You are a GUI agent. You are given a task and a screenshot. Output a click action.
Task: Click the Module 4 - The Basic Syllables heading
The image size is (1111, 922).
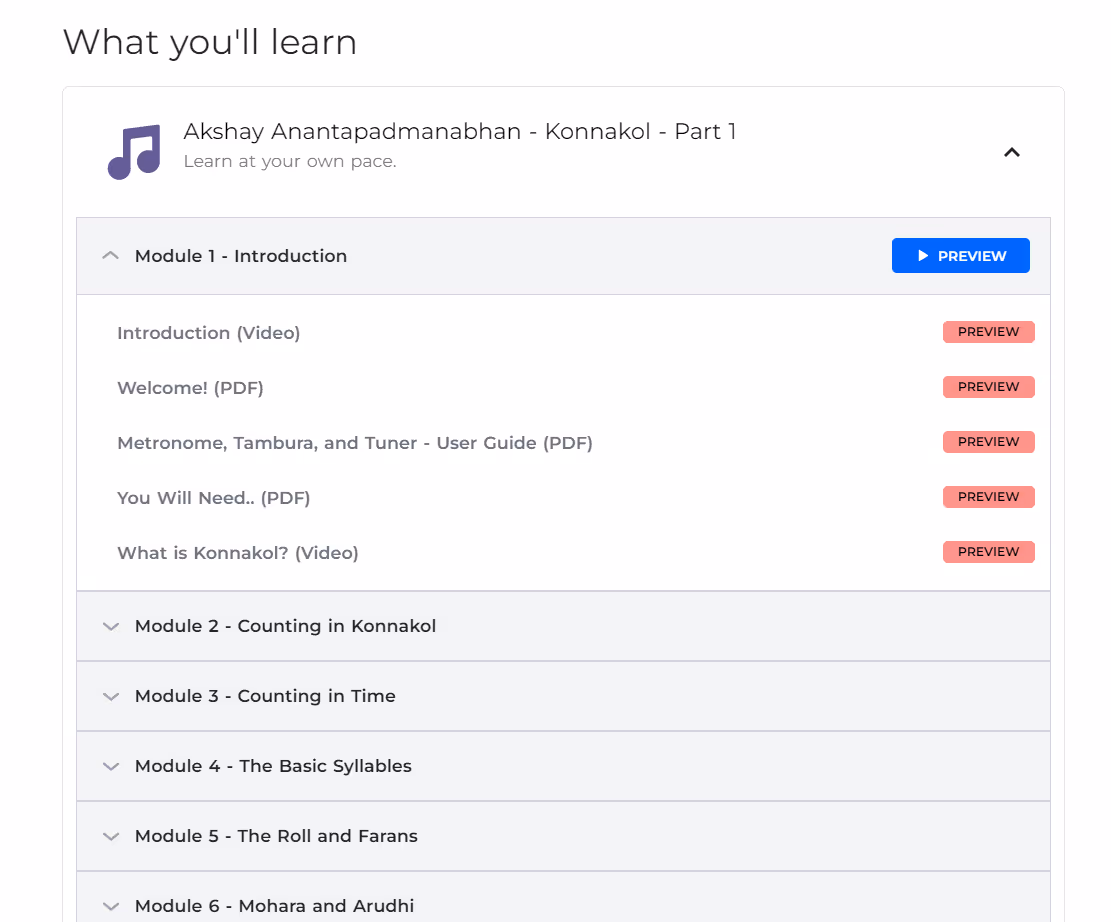tap(273, 766)
